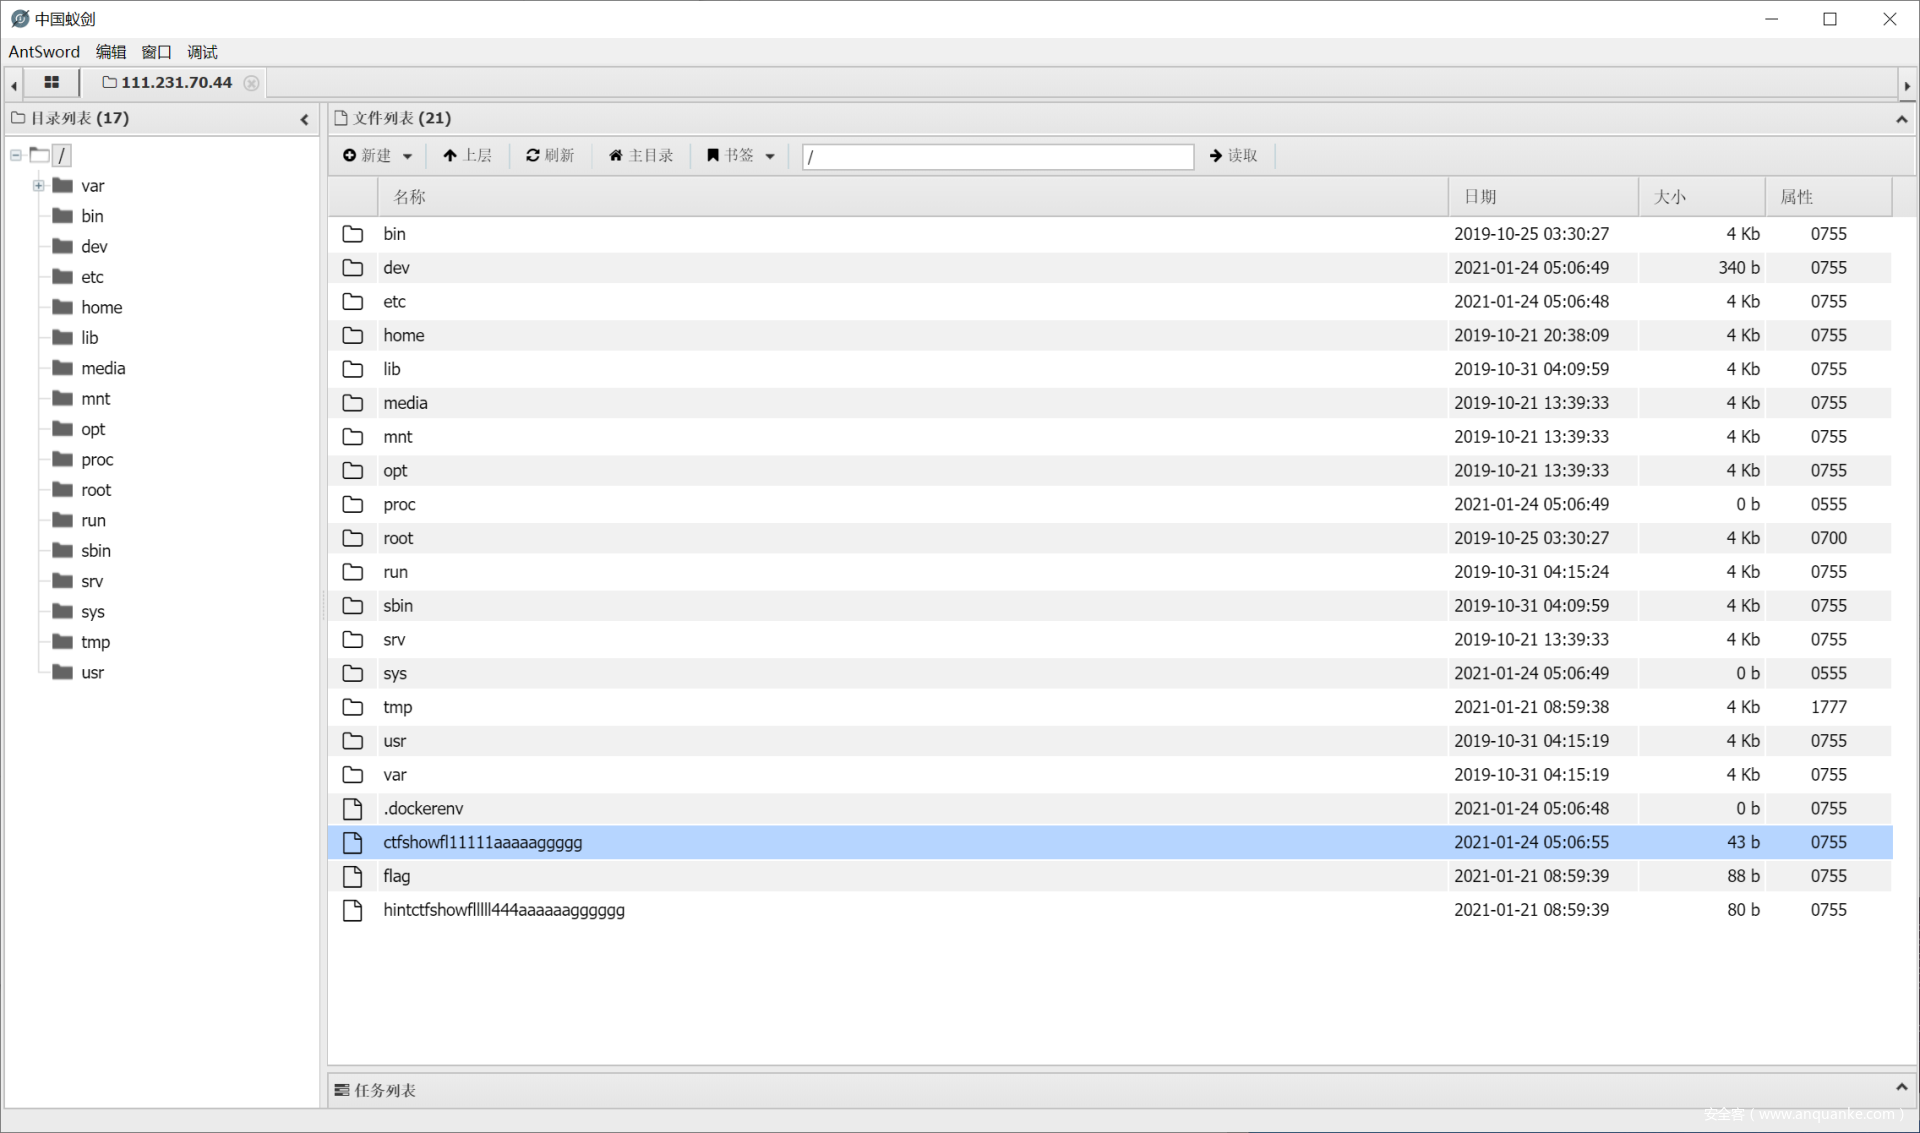Sort files by the 日期 column

[1480, 197]
